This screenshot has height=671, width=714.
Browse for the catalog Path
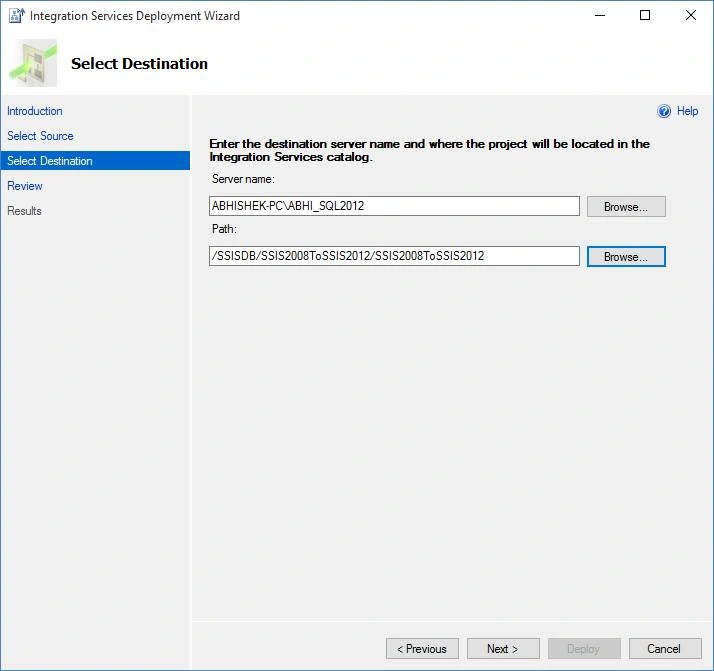tap(626, 257)
